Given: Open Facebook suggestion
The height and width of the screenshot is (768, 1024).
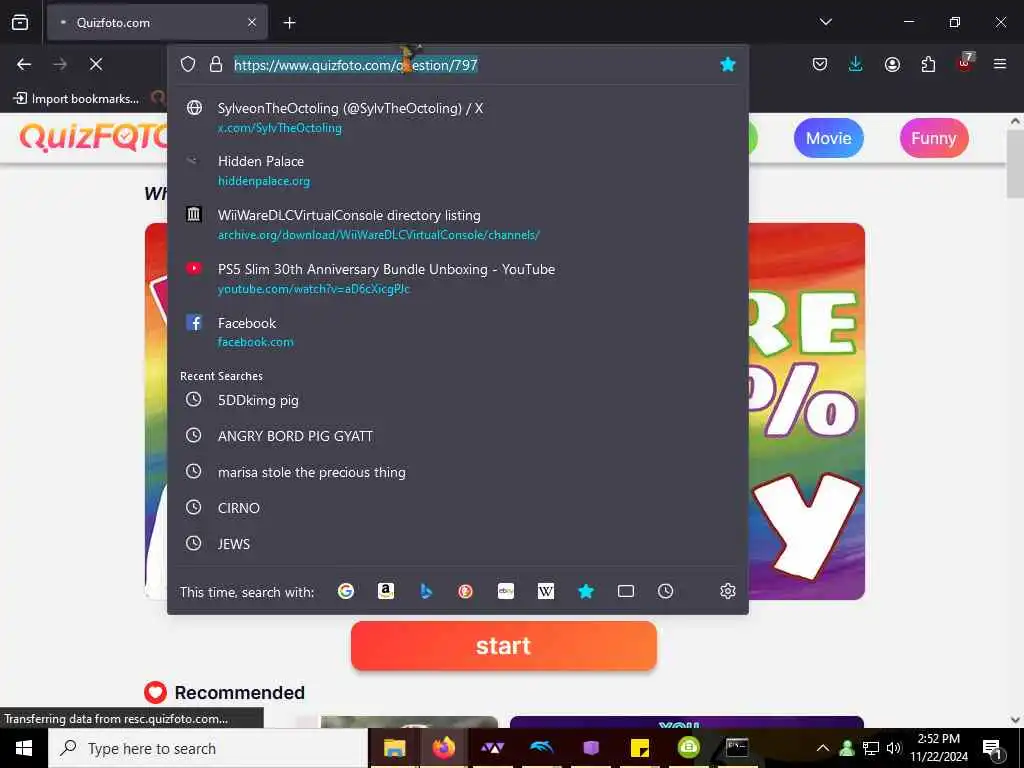Looking at the screenshot, I should pyautogui.click(x=458, y=332).
